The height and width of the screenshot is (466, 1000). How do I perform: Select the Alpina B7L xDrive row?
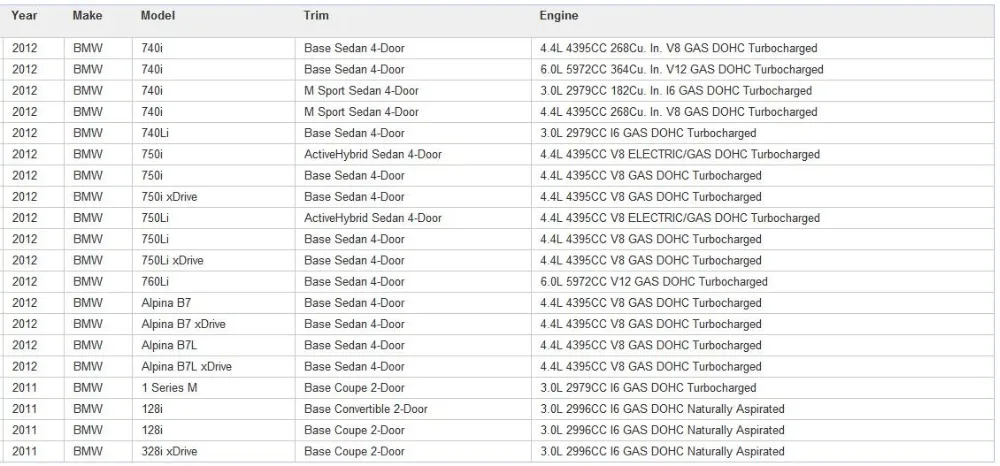497,367
